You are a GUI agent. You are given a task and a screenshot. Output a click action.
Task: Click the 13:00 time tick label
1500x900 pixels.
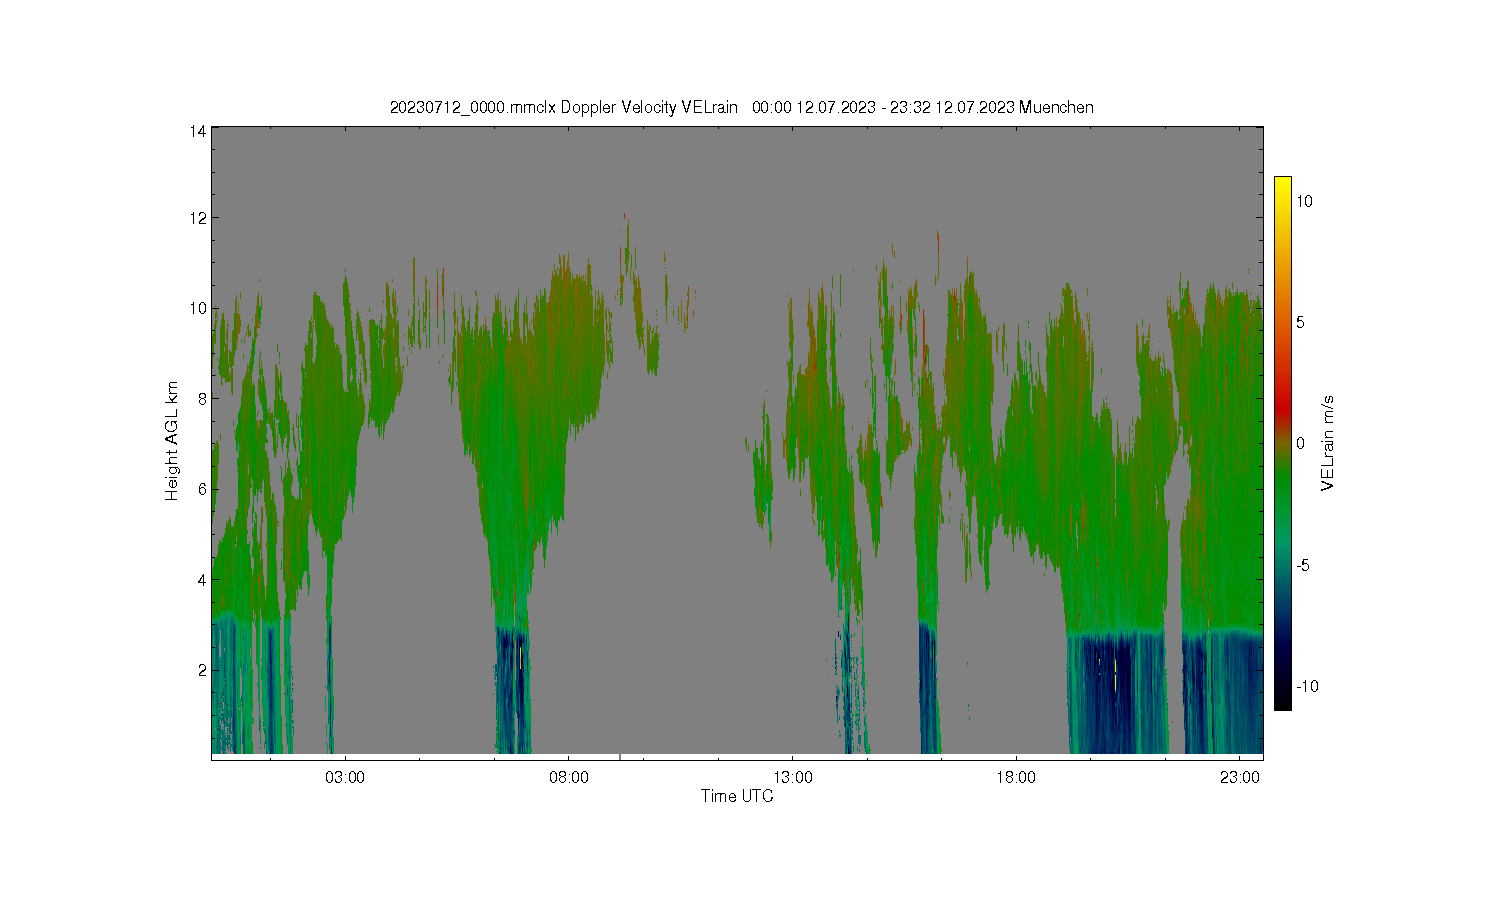793,777
